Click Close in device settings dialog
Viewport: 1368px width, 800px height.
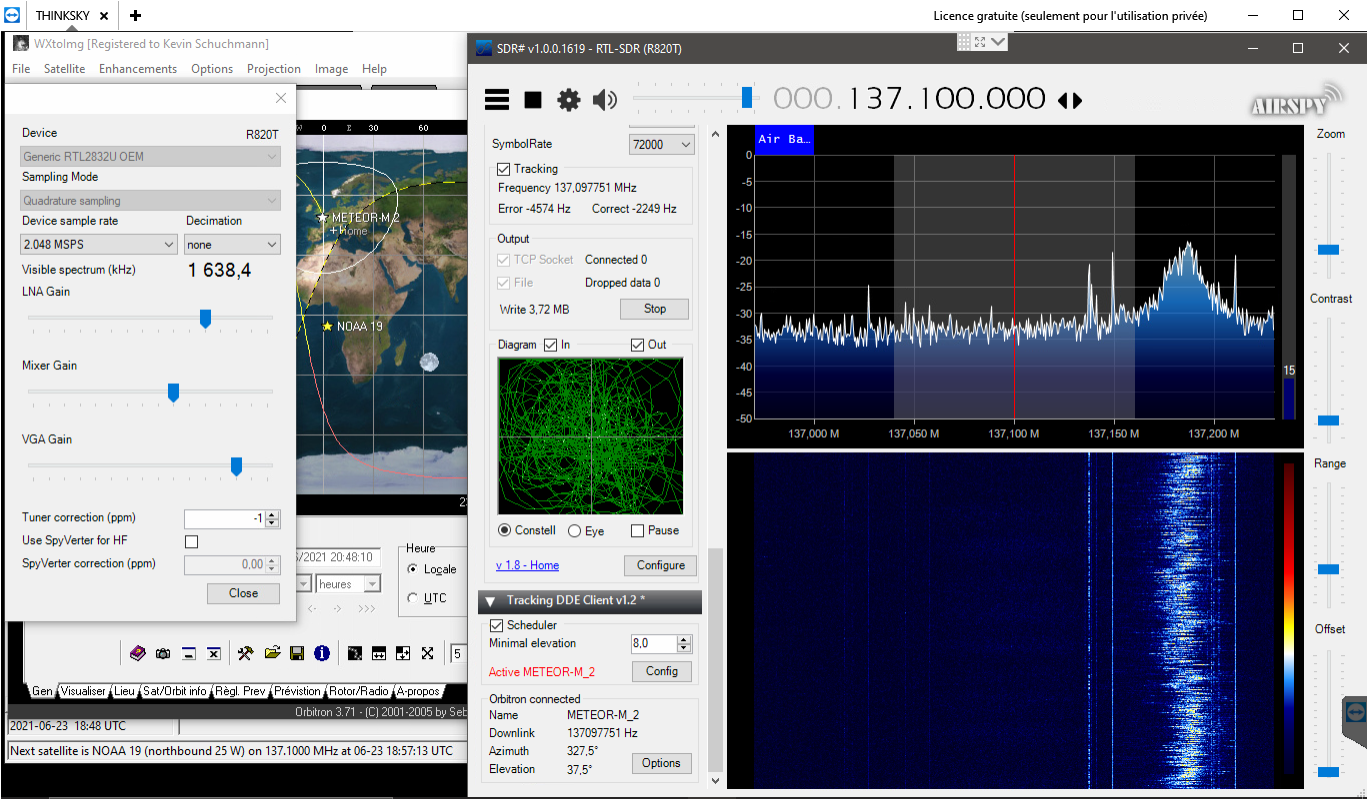click(243, 593)
